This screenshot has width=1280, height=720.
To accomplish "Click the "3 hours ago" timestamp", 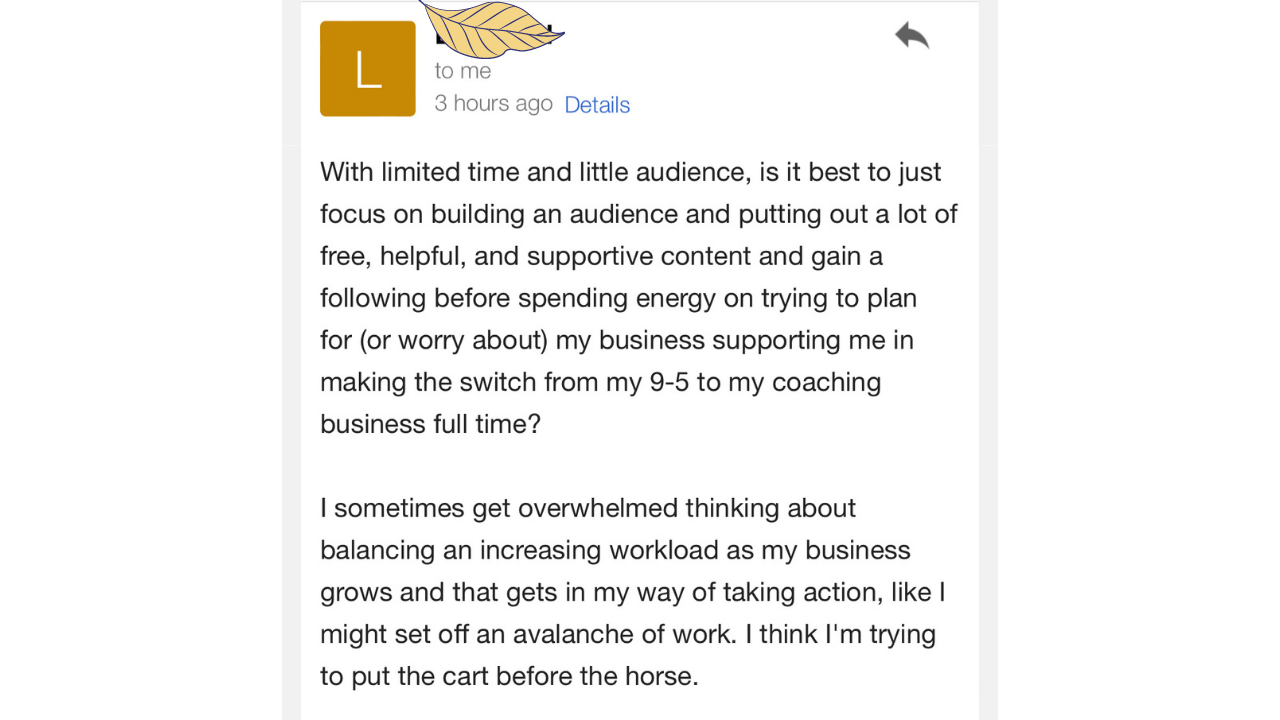I will pyautogui.click(x=493, y=103).
